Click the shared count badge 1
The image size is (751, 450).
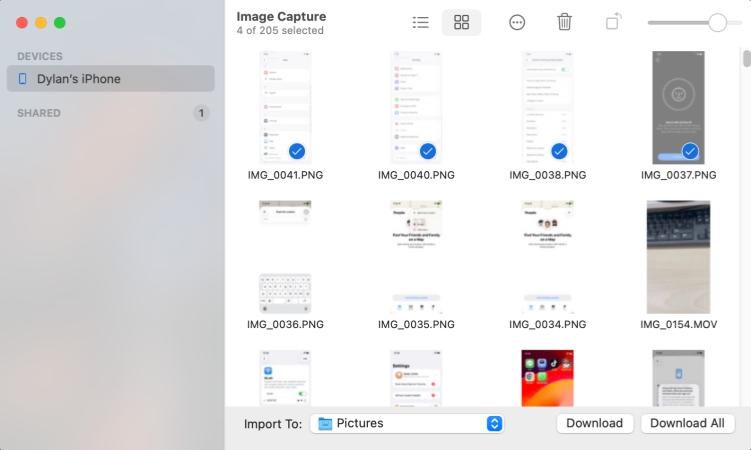201,113
